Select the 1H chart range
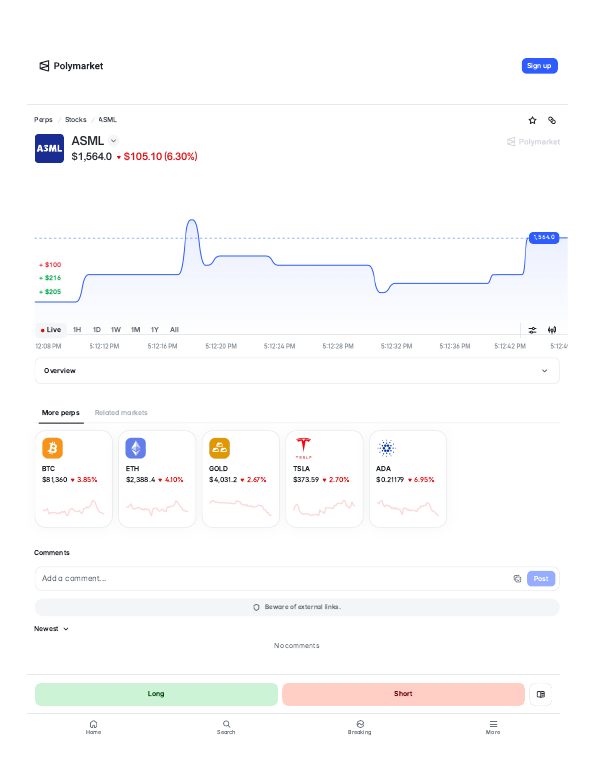The height and width of the screenshot is (770, 595). 77,330
